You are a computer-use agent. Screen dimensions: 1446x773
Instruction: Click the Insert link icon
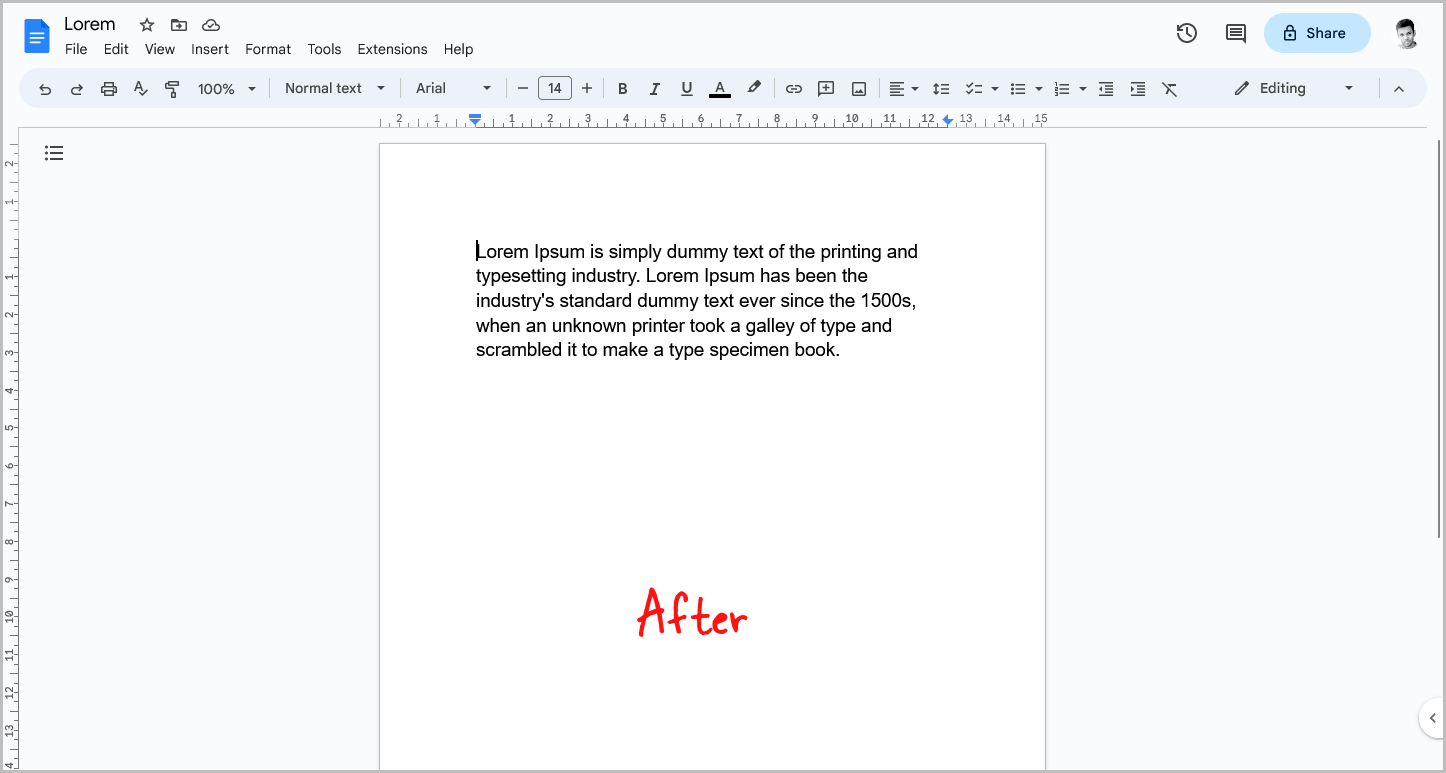click(x=793, y=88)
